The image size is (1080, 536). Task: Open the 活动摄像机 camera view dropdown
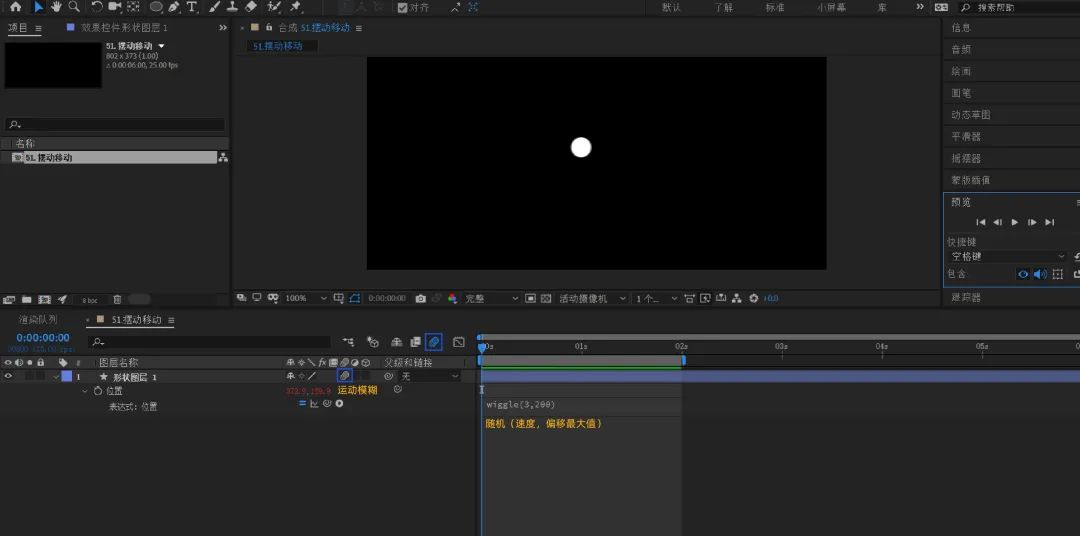[x=592, y=298]
